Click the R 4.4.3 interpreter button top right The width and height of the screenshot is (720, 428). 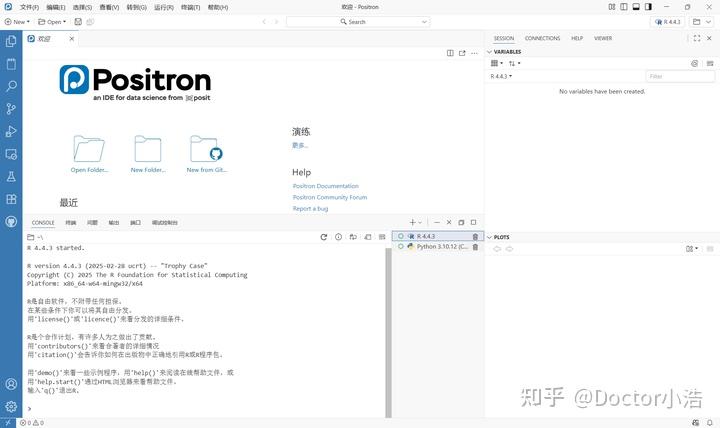click(668, 22)
